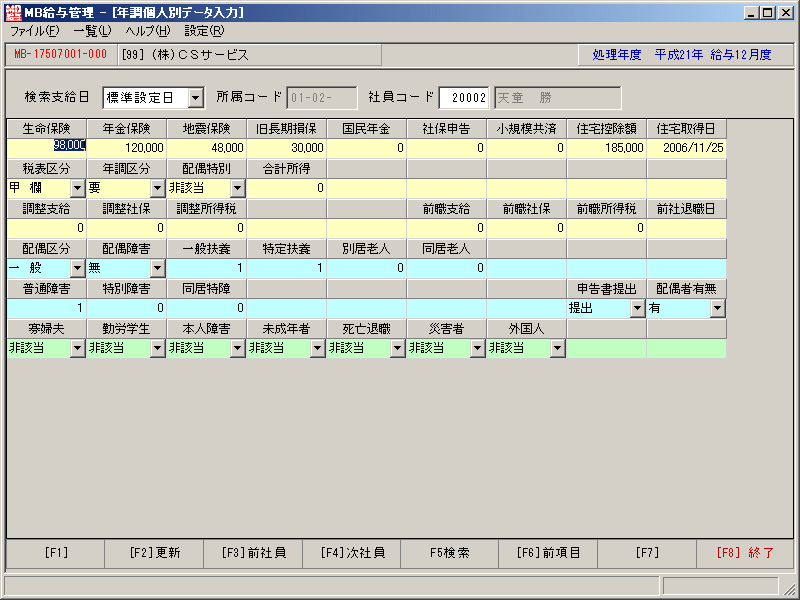Click the 合計所得 value field
The image size is (800, 600).
tap(287, 188)
